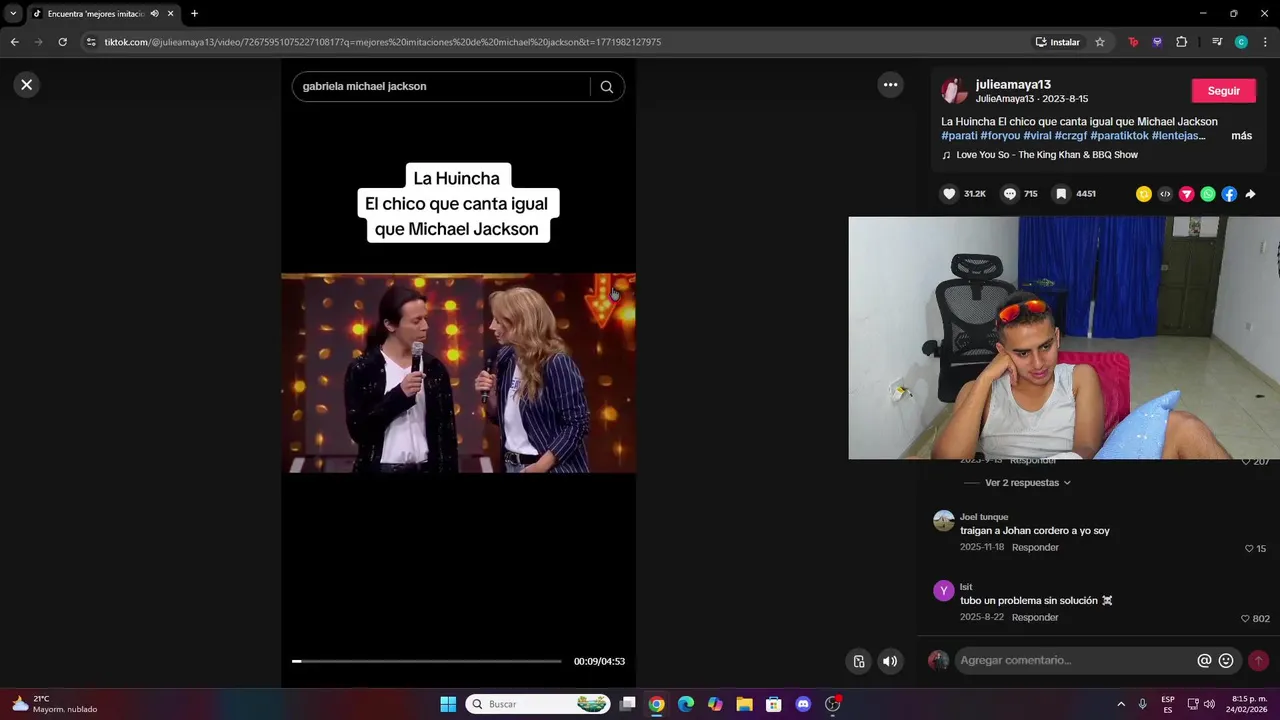Open media controls icon in Chrome toolbar

click(1217, 42)
